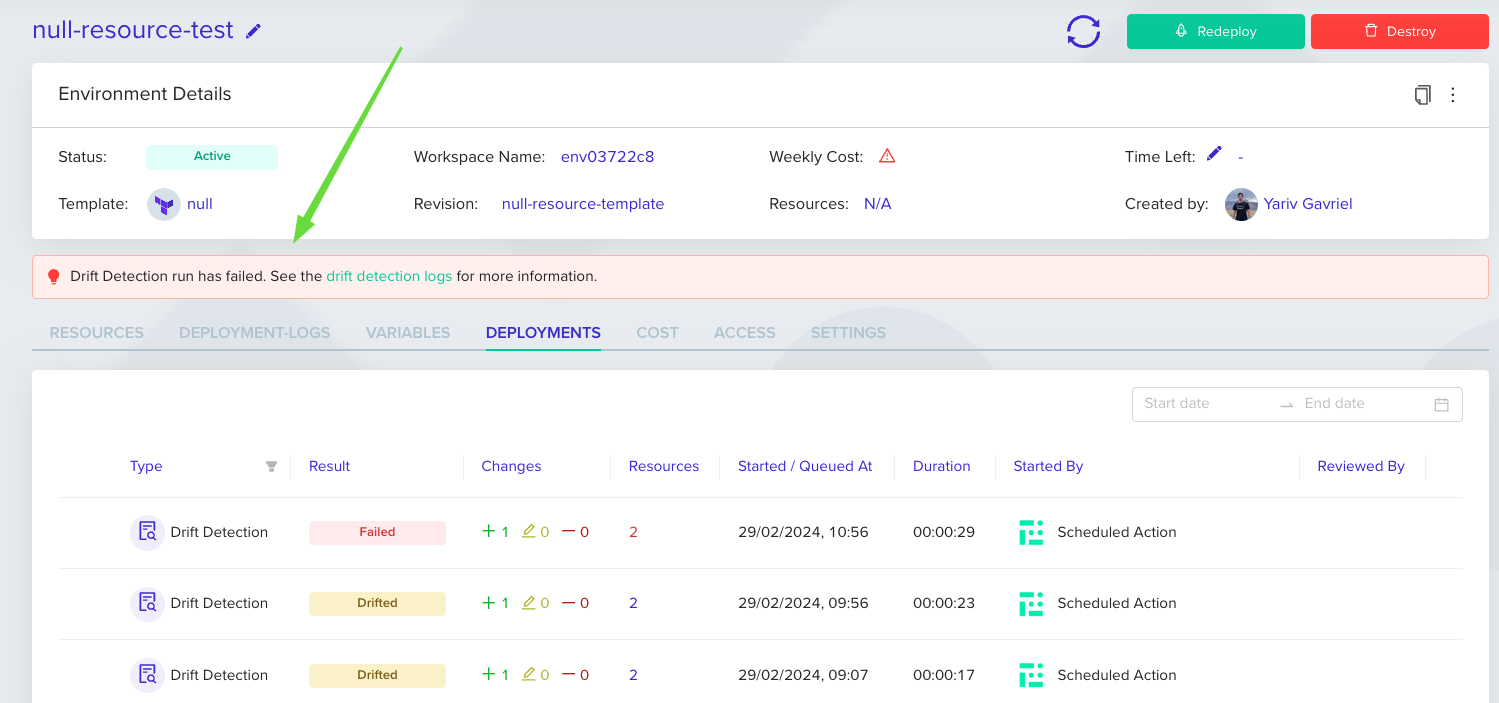1499x703 pixels.
Task: Click the Changes column header
Action: (x=511, y=466)
